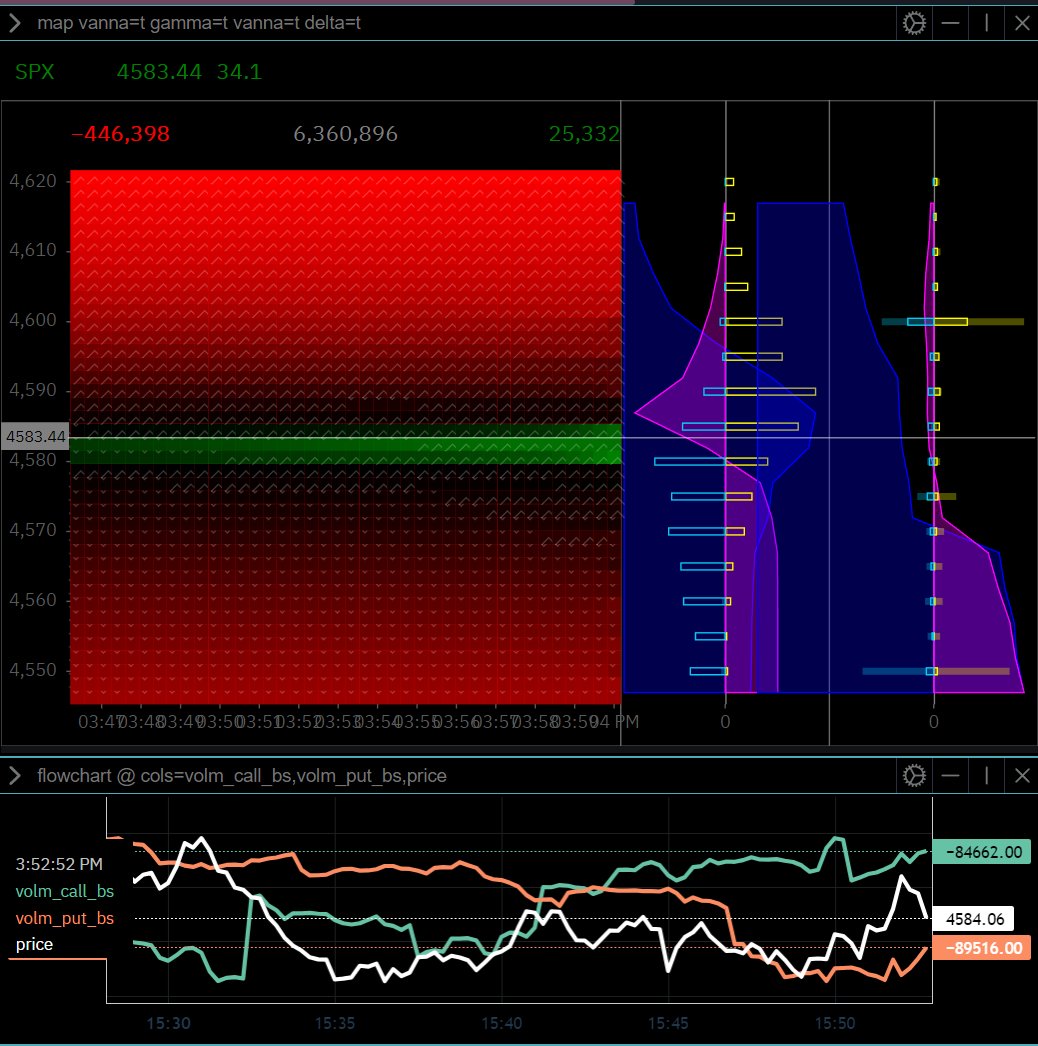Screen dimensions: 1038x1046
Task: Minimize the flowchart panel
Action: click(950, 776)
